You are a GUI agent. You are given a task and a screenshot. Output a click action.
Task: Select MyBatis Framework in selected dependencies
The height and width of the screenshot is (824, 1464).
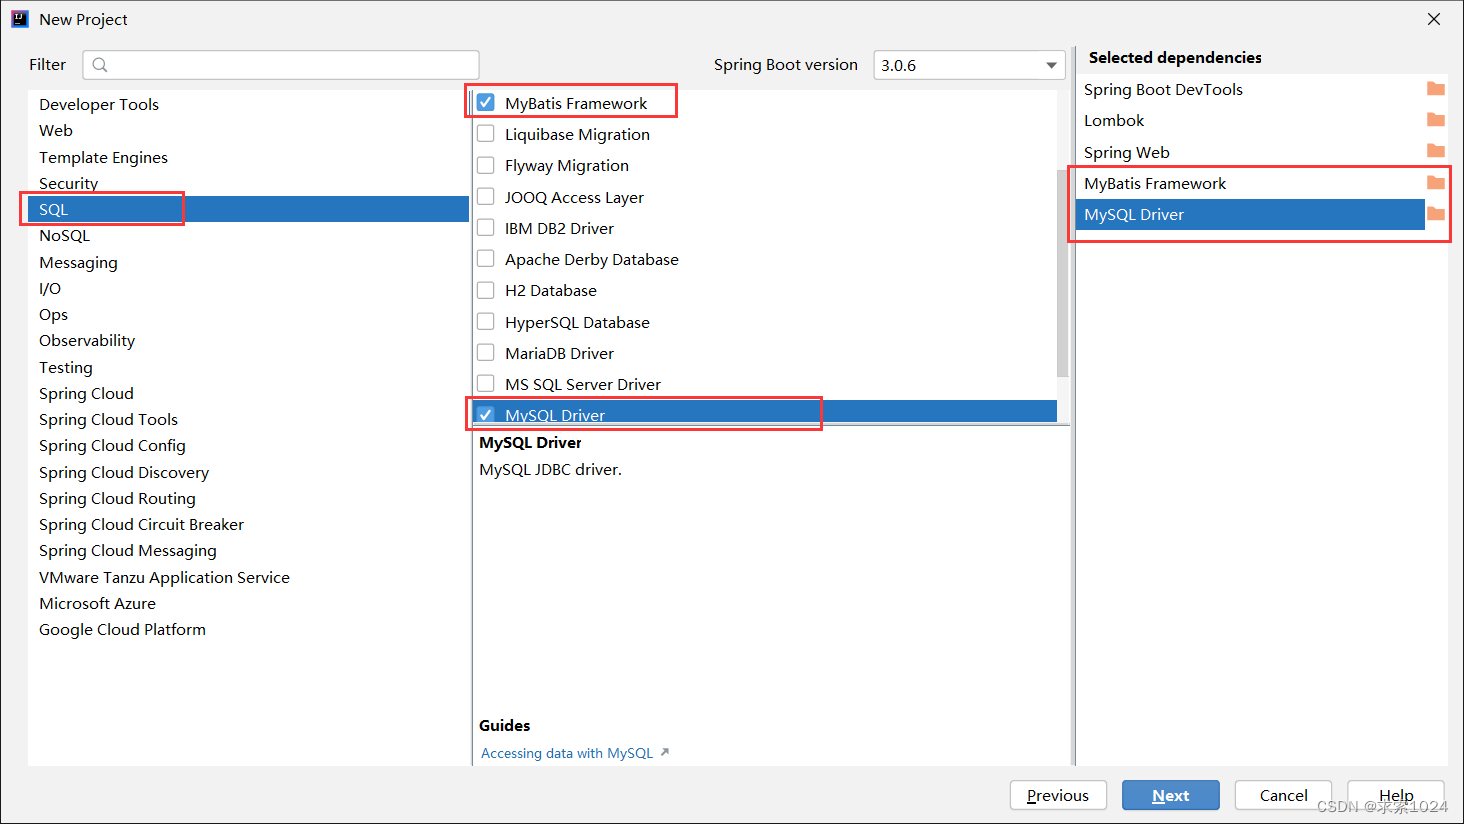pos(1250,183)
